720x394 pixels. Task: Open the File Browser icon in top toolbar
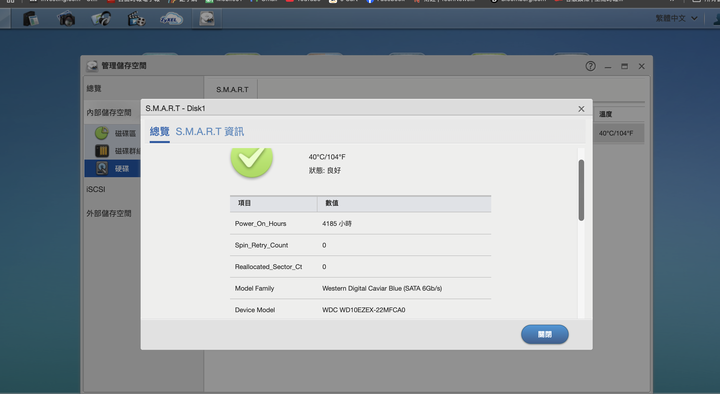click(31, 19)
